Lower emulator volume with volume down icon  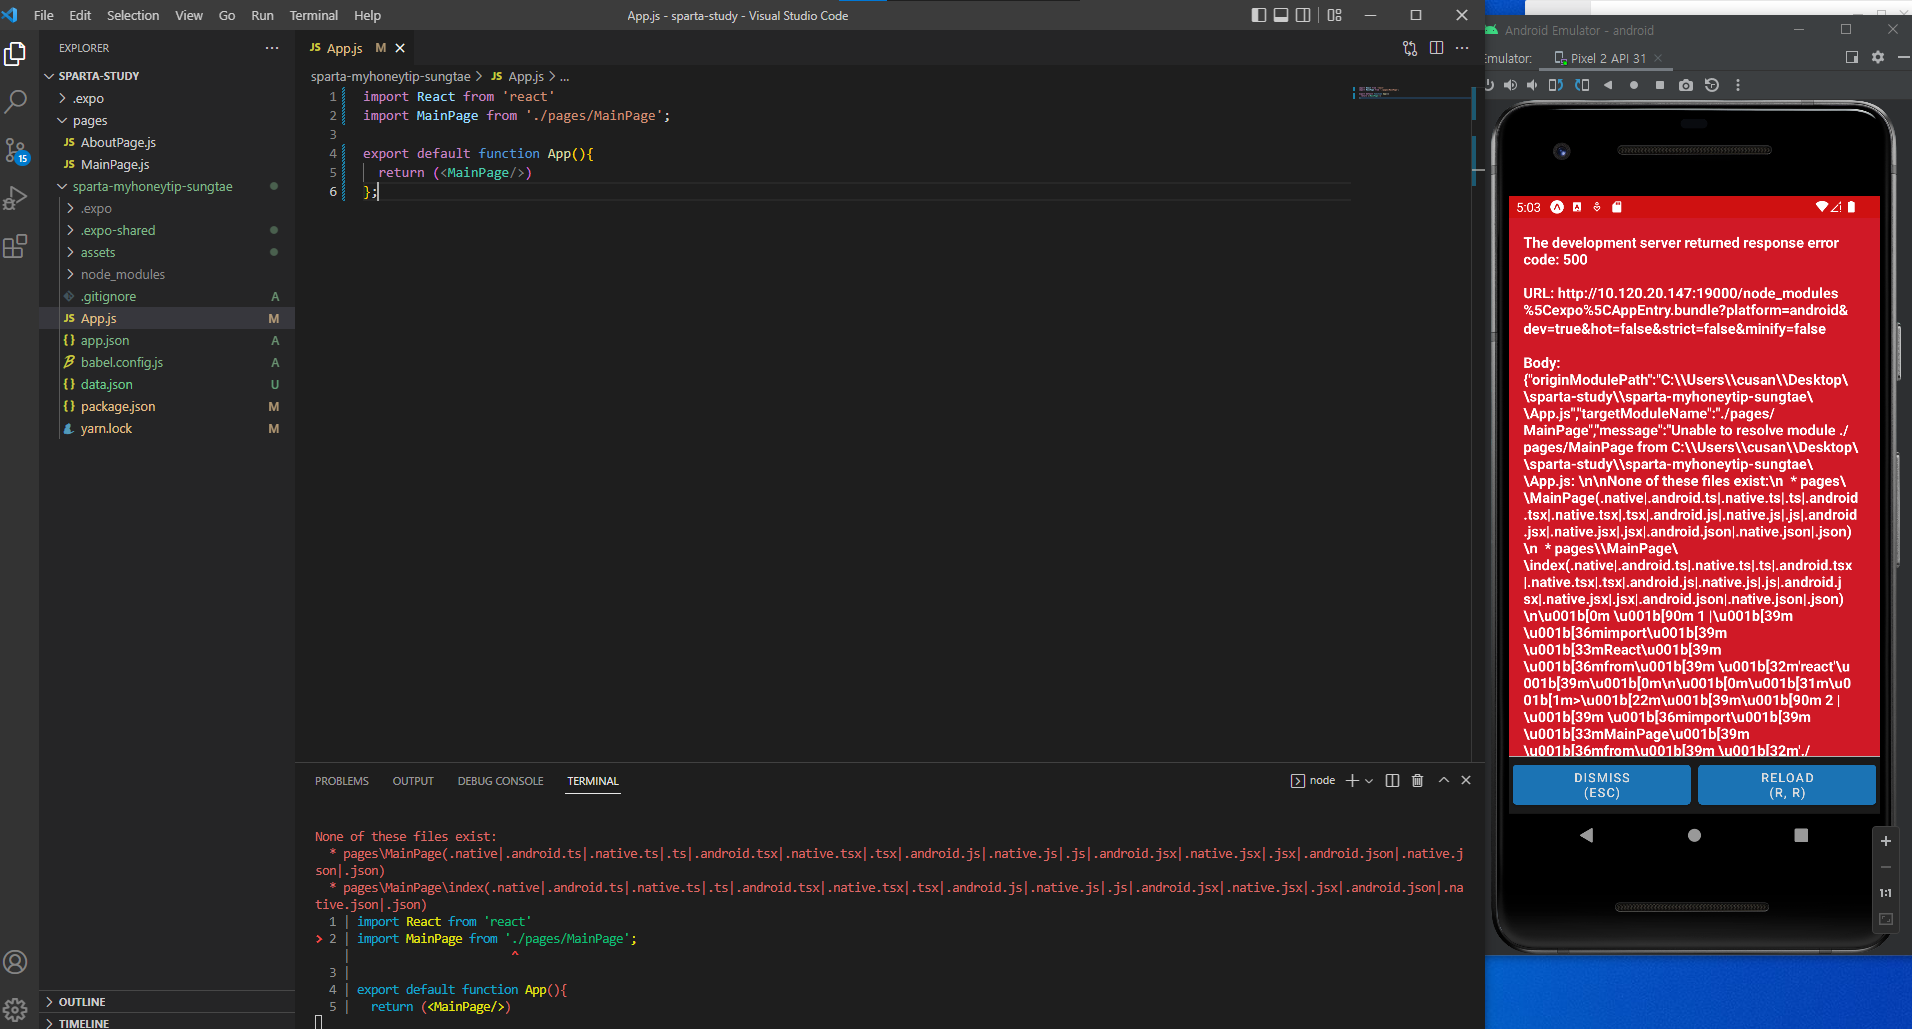click(x=1532, y=85)
